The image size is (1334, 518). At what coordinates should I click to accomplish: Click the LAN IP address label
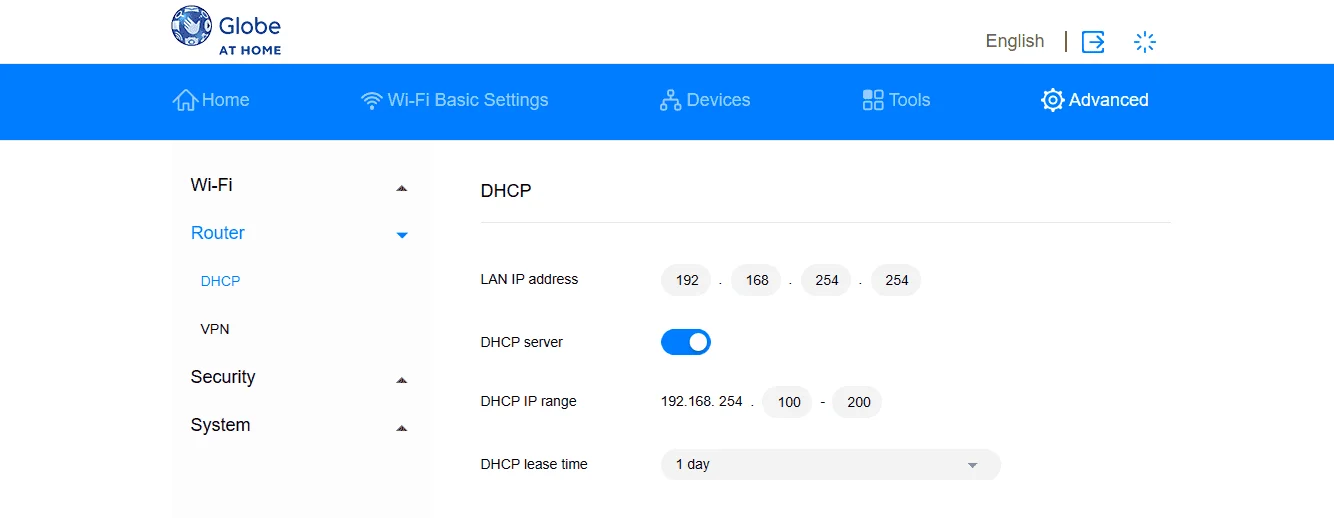(x=529, y=279)
